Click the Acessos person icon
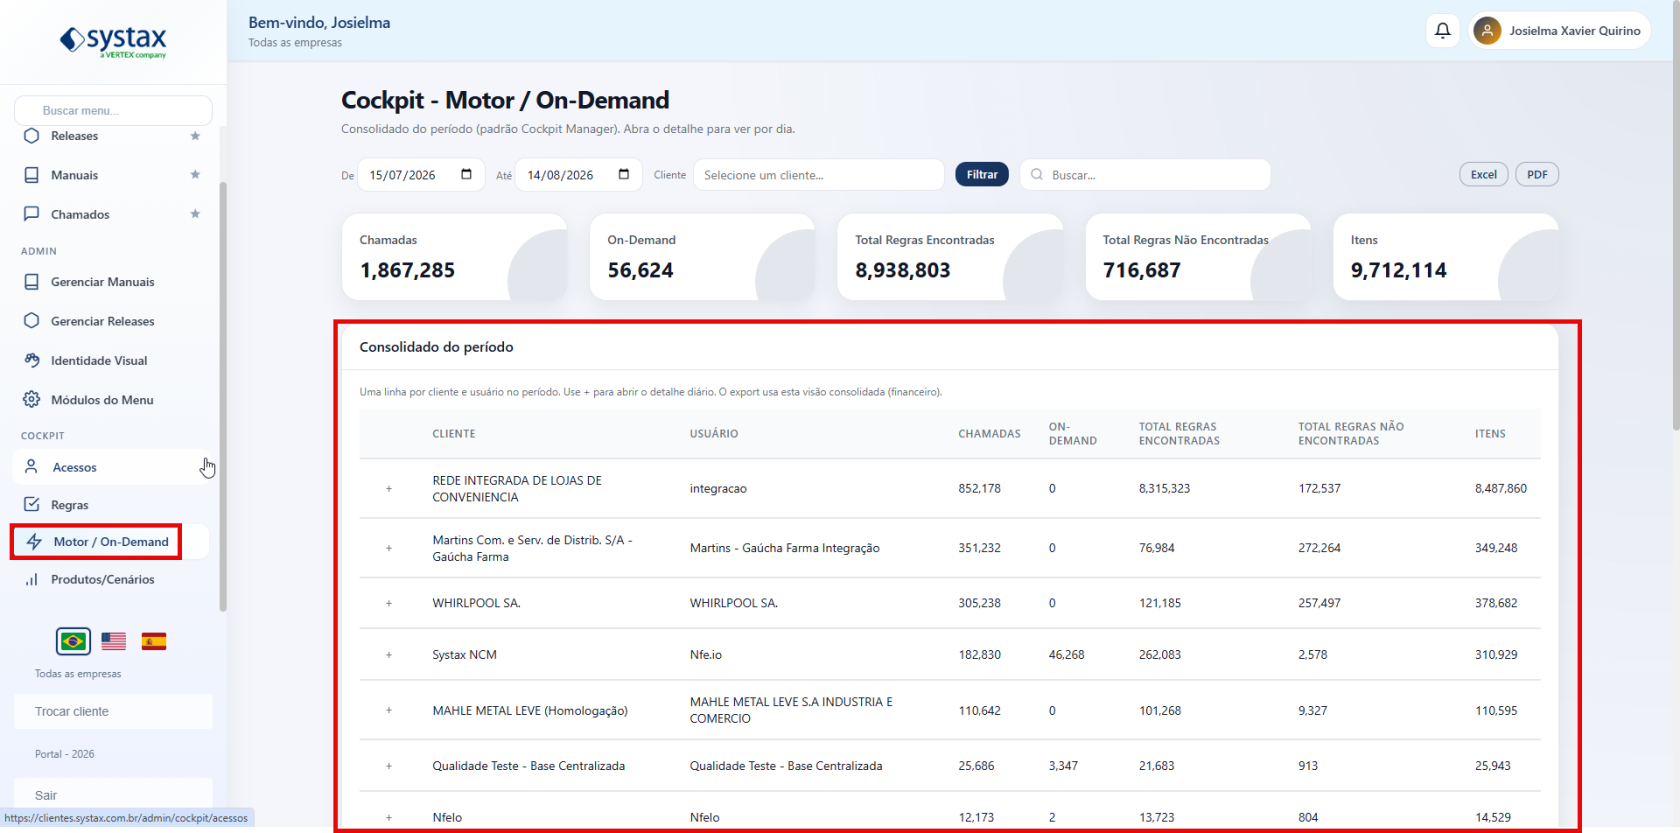The height and width of the screenshot is (833, 1680). [x=31, y=467]
